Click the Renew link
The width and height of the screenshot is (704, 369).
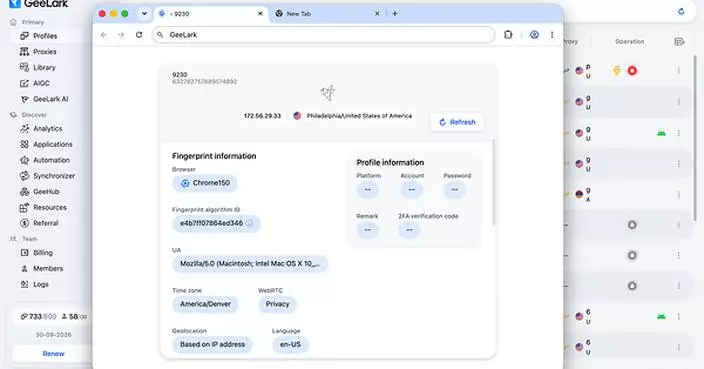coord(53,354)
